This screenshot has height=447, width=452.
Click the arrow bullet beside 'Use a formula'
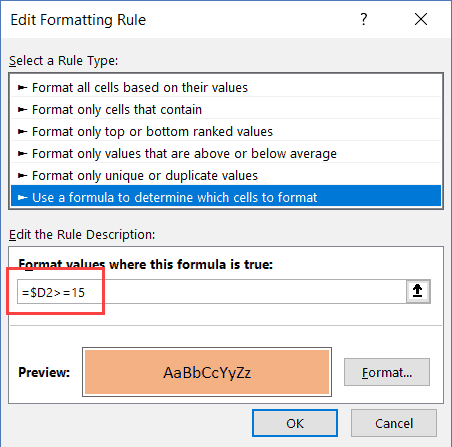[22, 197]
